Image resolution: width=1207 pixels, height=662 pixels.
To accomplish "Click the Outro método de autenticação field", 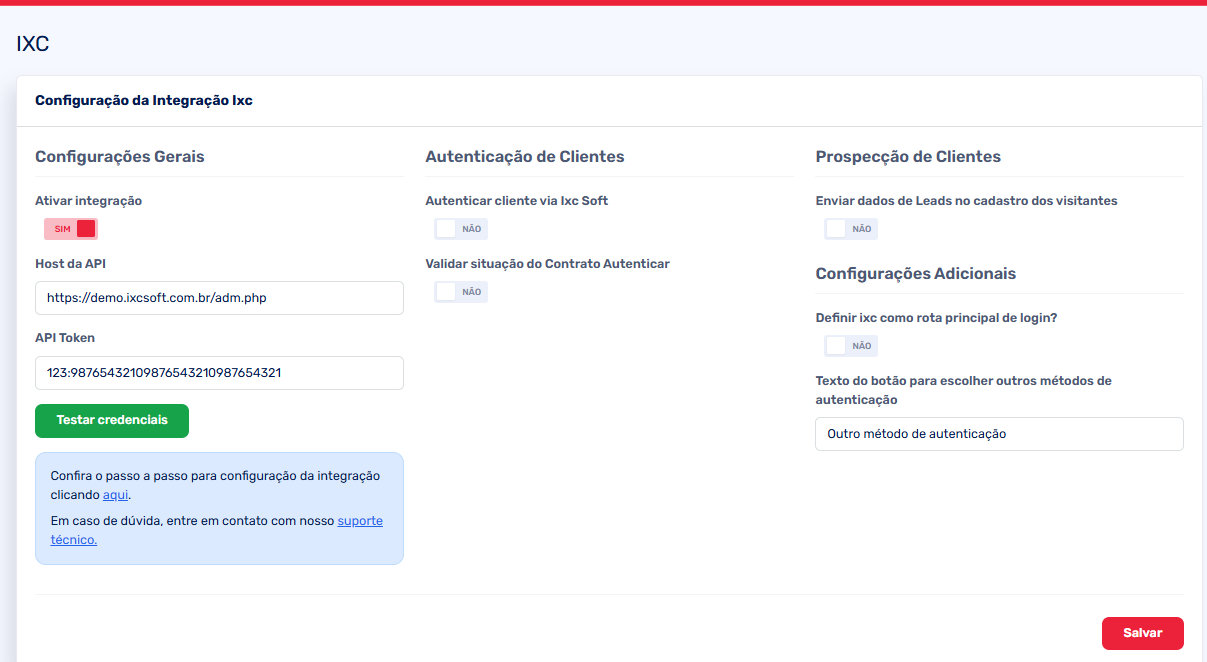I will click(999, 434).
